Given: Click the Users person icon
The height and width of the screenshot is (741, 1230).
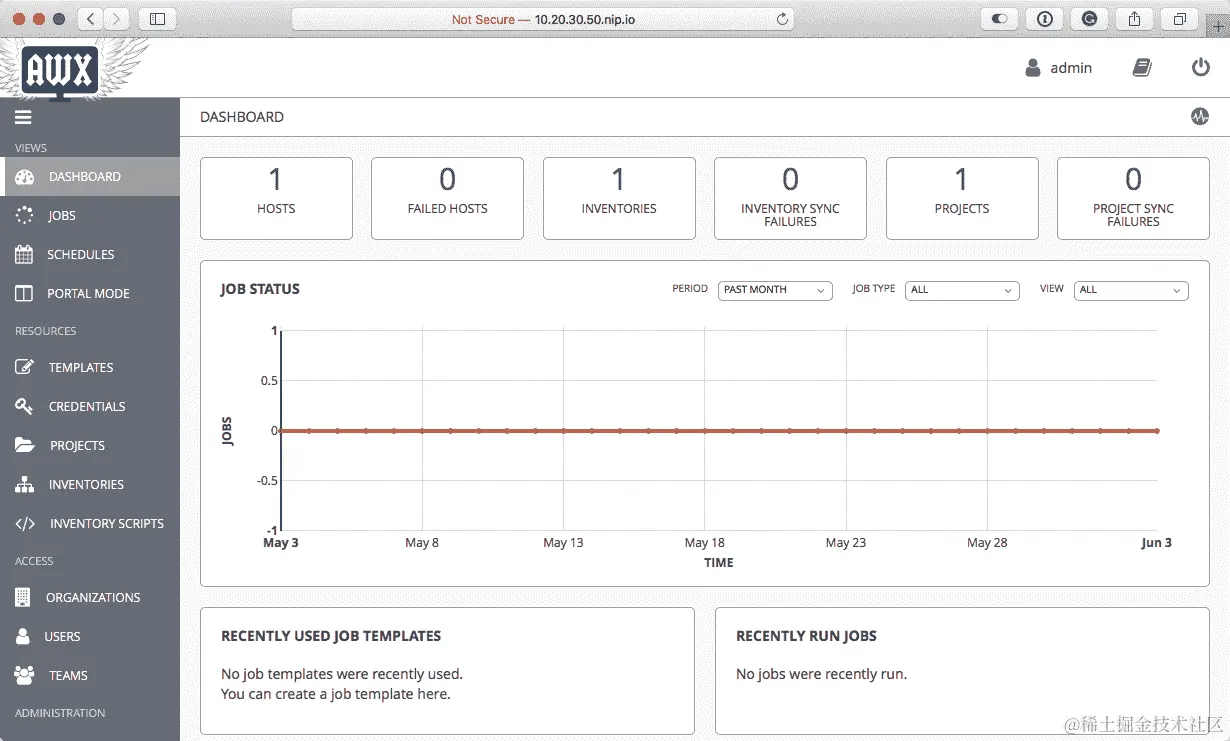Looking at the screenshot, I should pyautogui.click(x=23, y=637).
